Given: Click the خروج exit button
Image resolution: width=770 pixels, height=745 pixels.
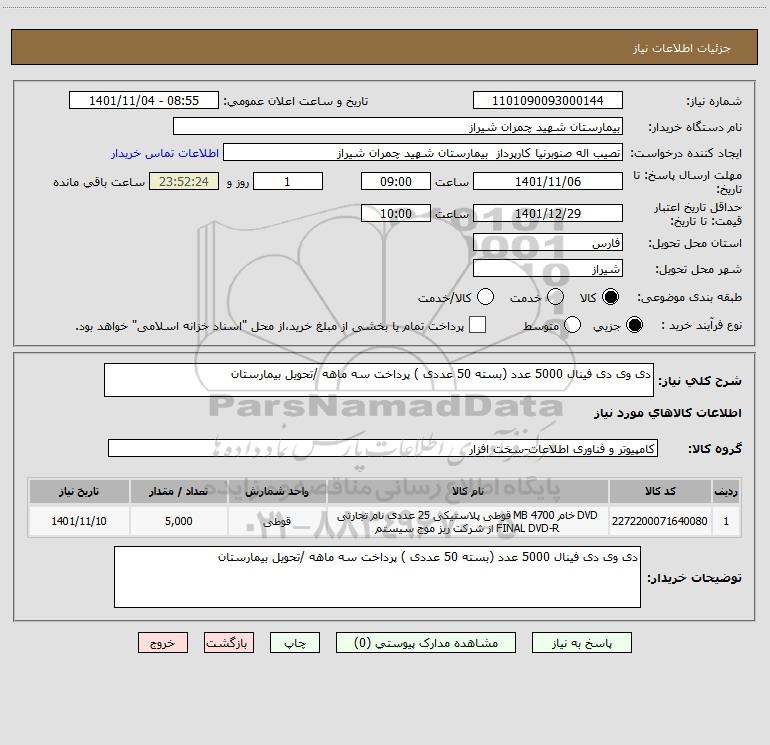Looking at the screenshot, I should click(x=163, y=643).
